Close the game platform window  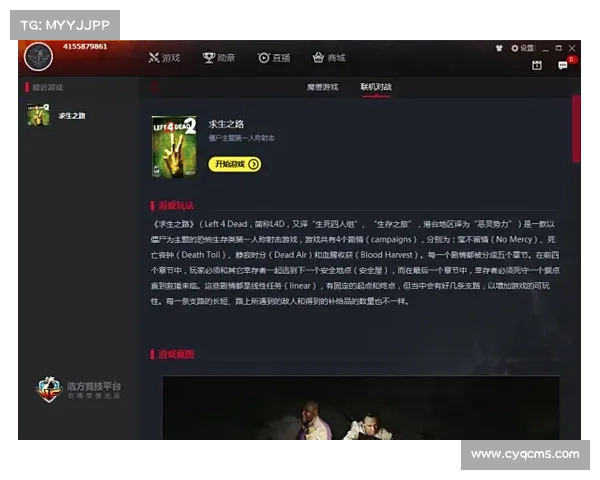[572, 48]
